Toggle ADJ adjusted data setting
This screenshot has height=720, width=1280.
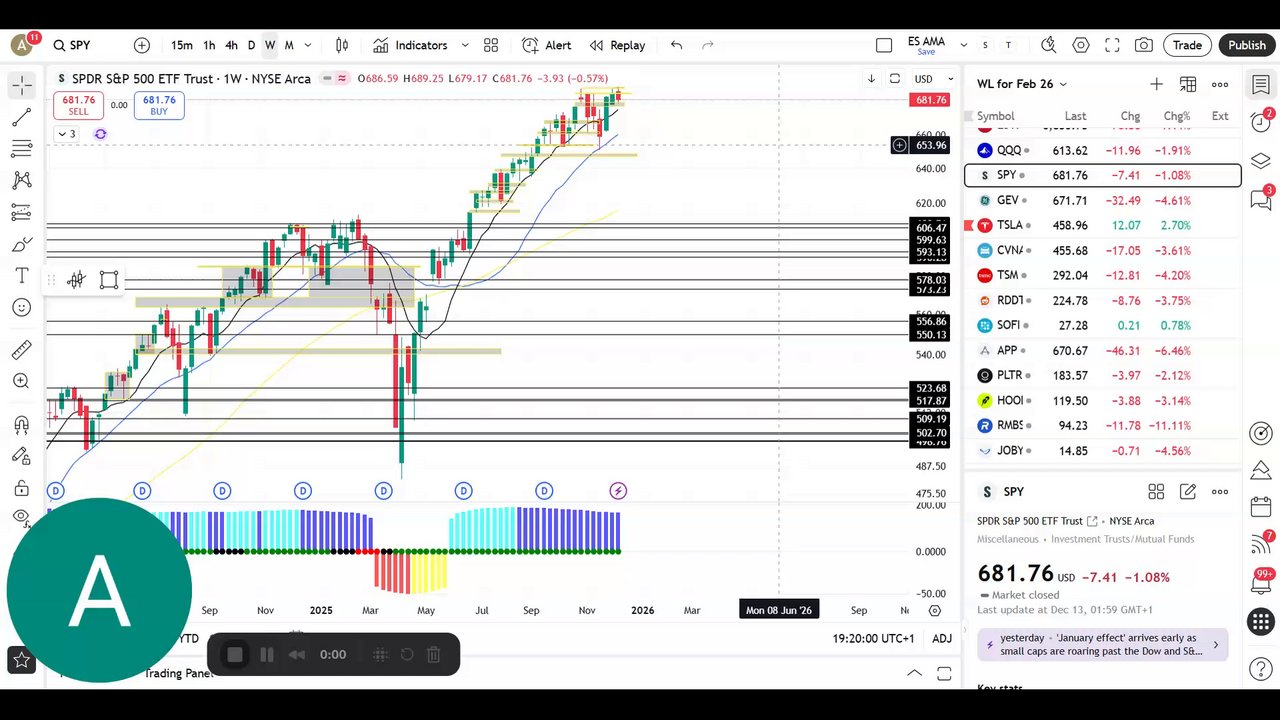942,639
